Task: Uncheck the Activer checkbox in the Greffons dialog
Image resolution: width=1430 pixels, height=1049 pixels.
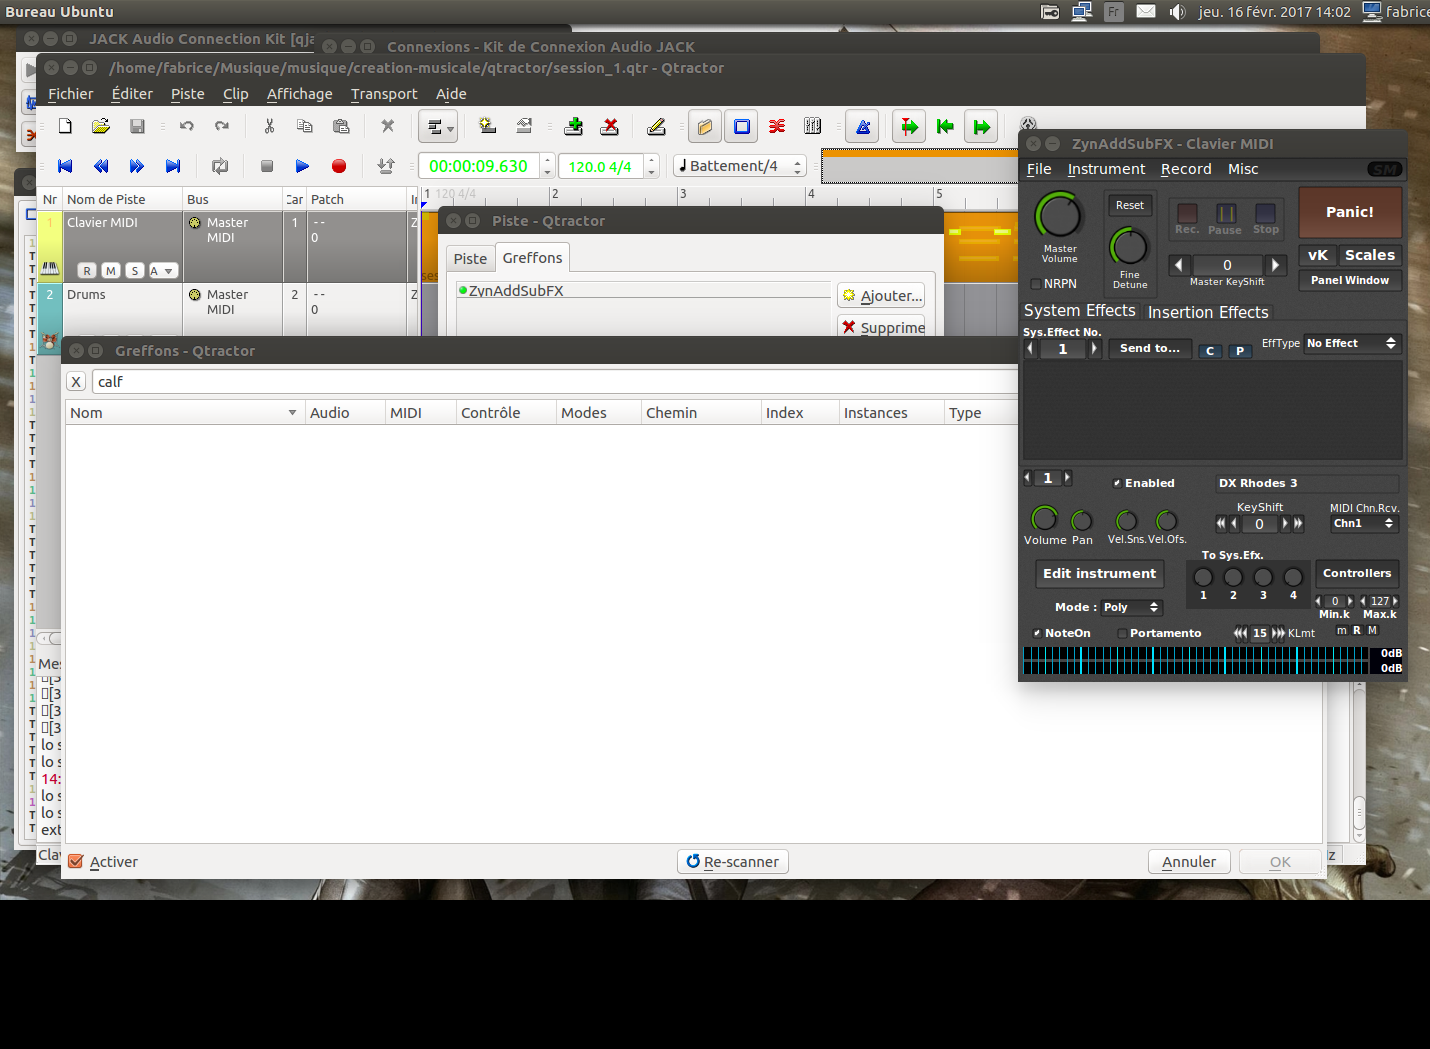Action: click(x=76, y=861)
